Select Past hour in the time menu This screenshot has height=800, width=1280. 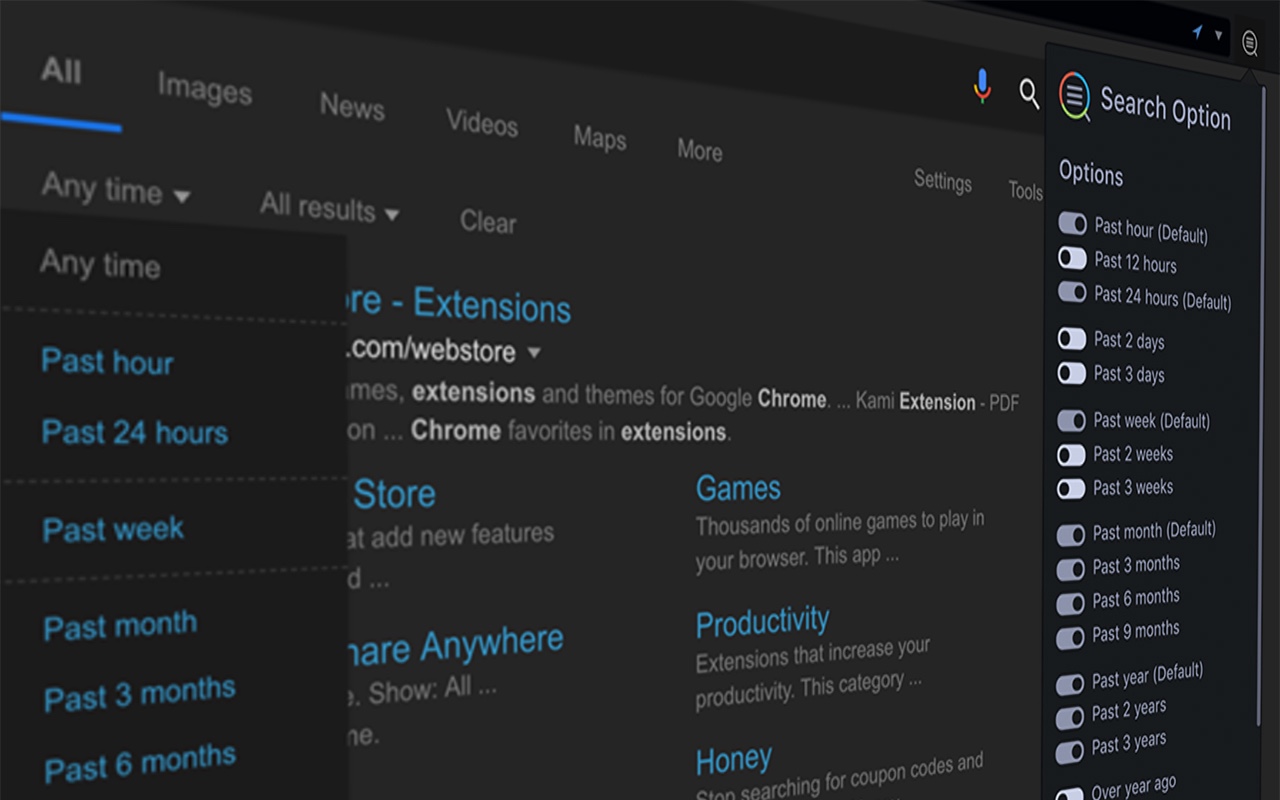point(107,361)
